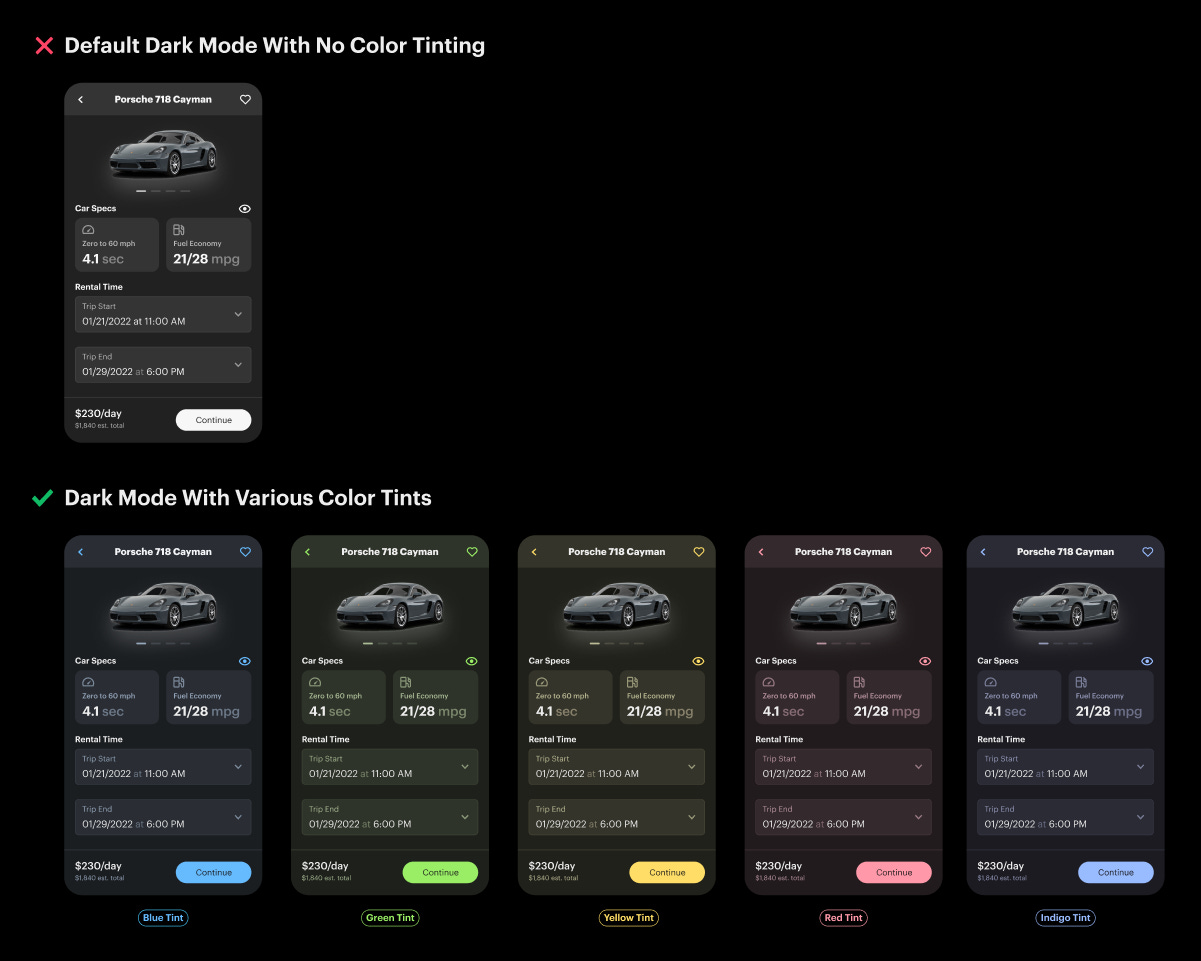Toggle yellow Car Specs eye icon
The width and height of the screenshot is (1201, 961).
[699, 661]
